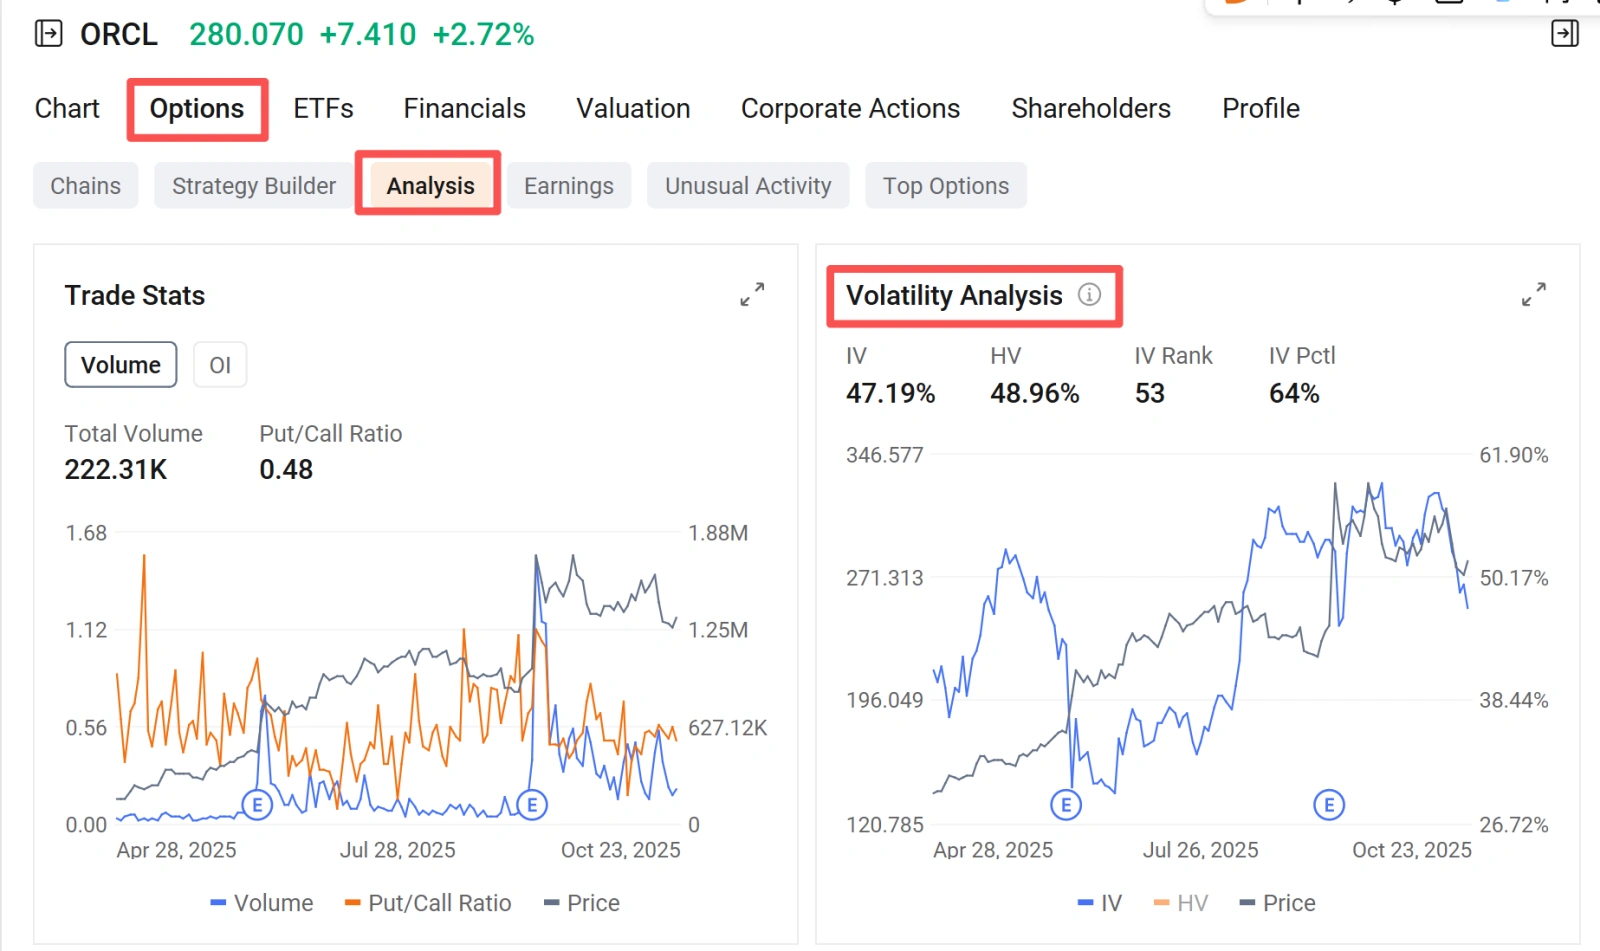Screen dimensions: 1600x951
Task: Click the Volatility Analysis info icon
Action: pos(1089,294)
